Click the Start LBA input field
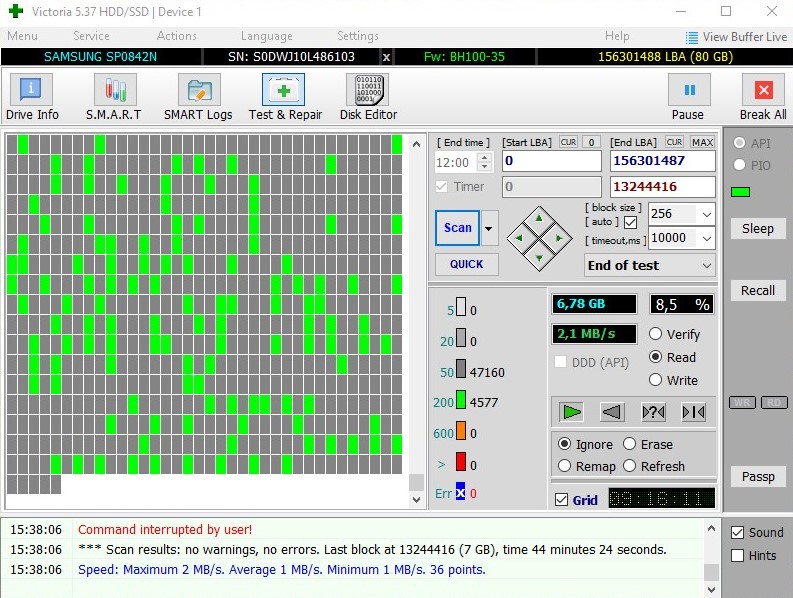The width and height of the screenshot is (793, 598). pos(551,161)
